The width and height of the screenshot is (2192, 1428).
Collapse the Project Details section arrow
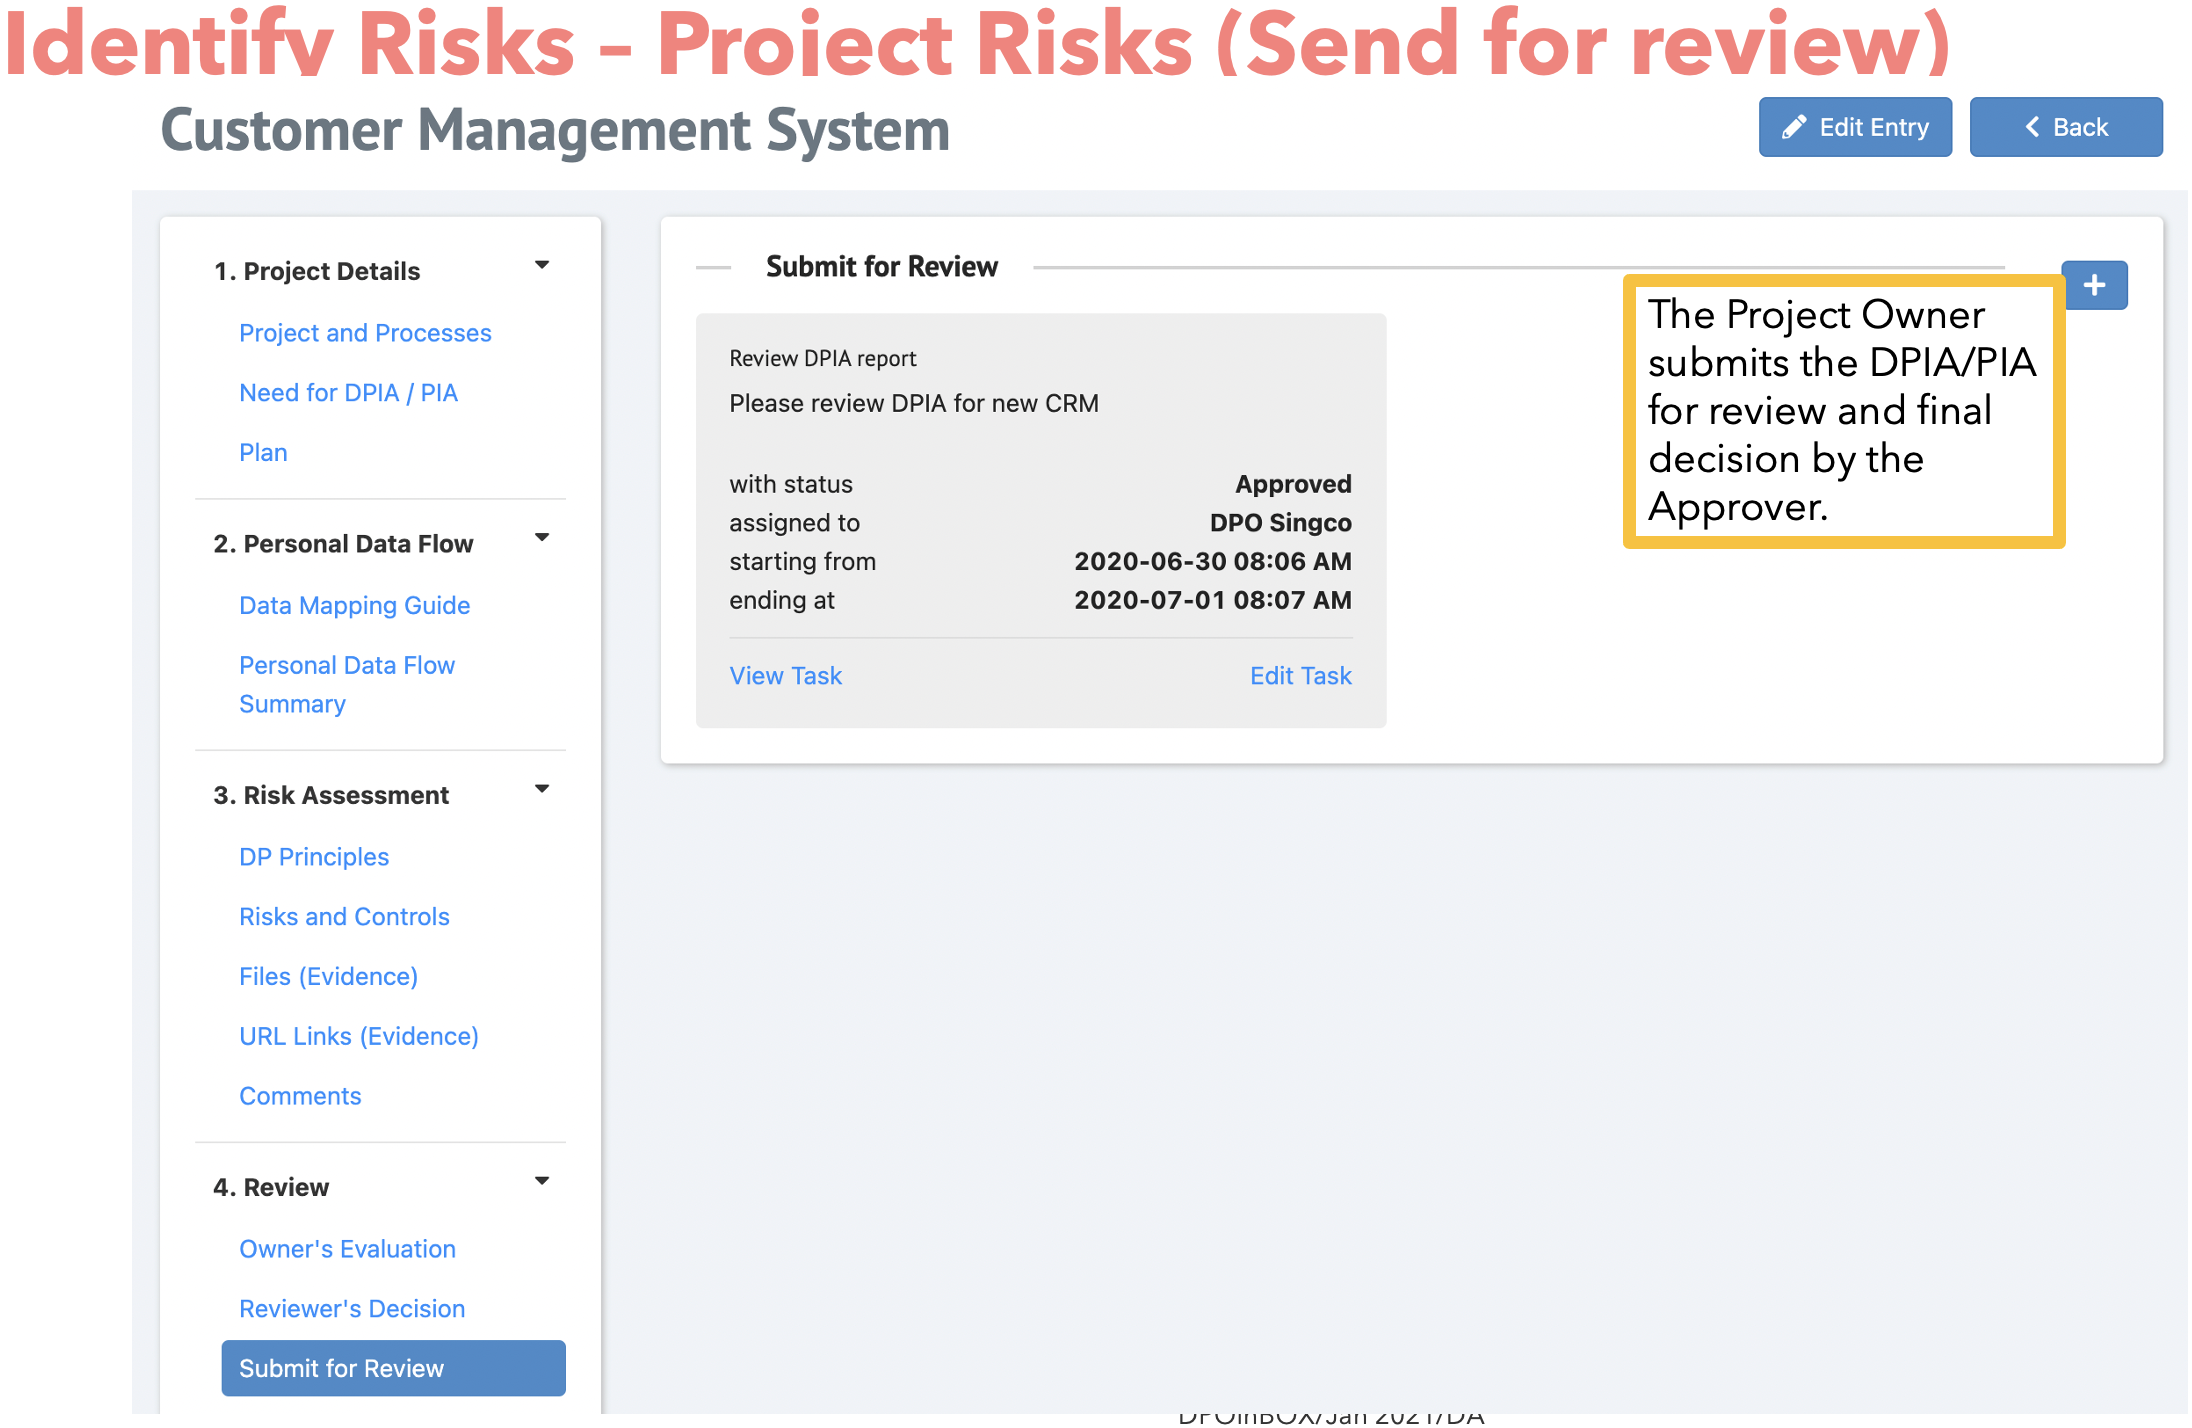point(542,265)
